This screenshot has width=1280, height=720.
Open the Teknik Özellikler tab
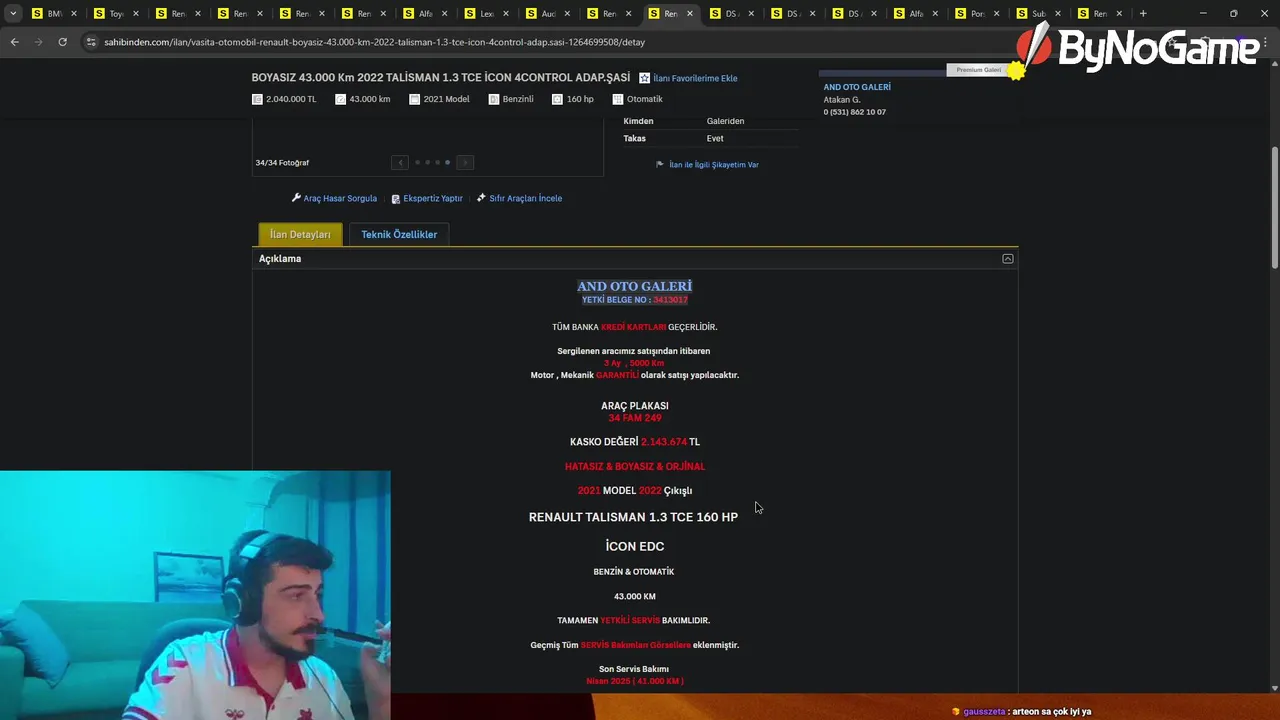click(x=399, y=234)
